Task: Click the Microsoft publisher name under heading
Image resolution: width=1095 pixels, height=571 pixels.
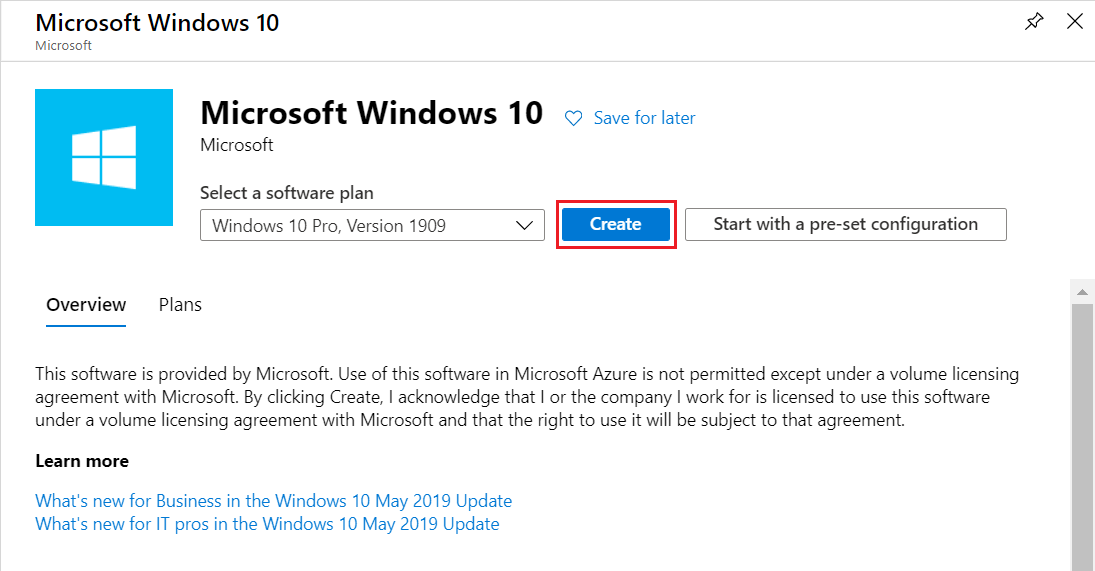Action: pyautogui.click(x=237, y=145)
